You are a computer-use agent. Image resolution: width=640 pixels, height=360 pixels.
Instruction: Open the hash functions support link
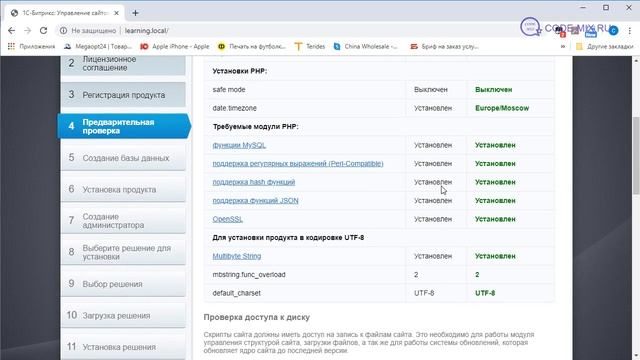(x=253, y=182)
